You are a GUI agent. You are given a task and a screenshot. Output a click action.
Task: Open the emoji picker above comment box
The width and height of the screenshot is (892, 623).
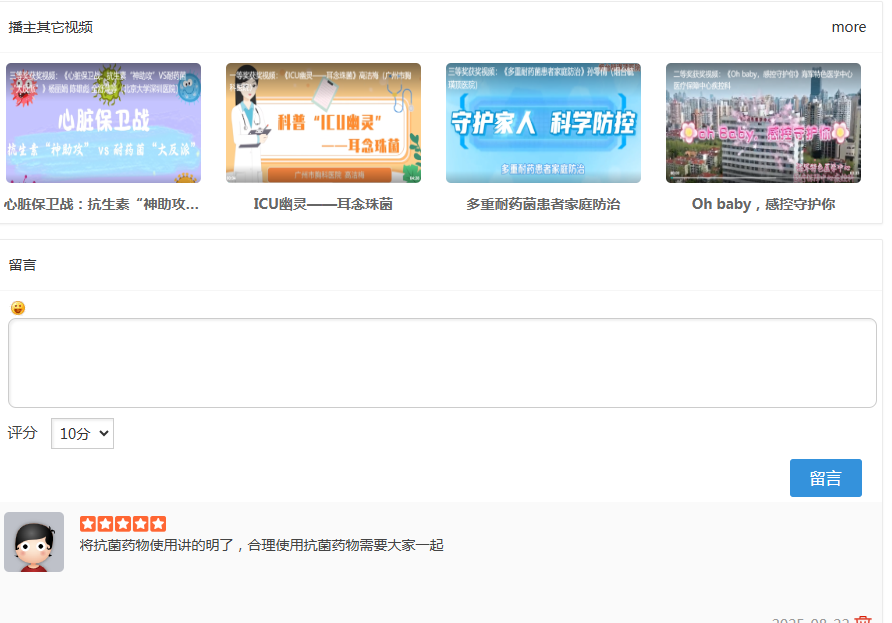tap(18, 308)
